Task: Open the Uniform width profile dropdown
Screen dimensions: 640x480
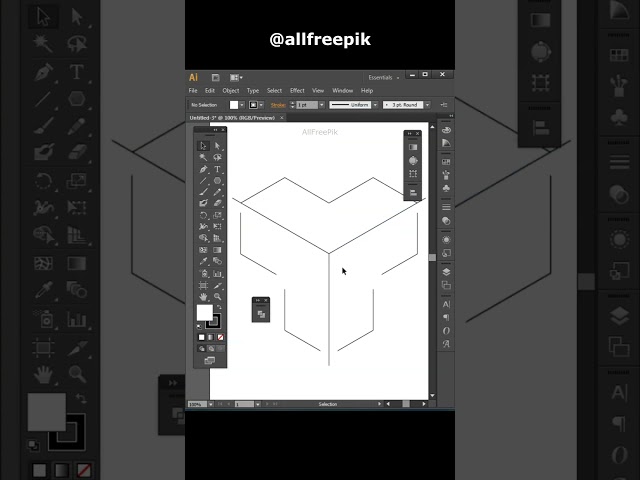Action: pyautogui.click(x=375, y=105)
